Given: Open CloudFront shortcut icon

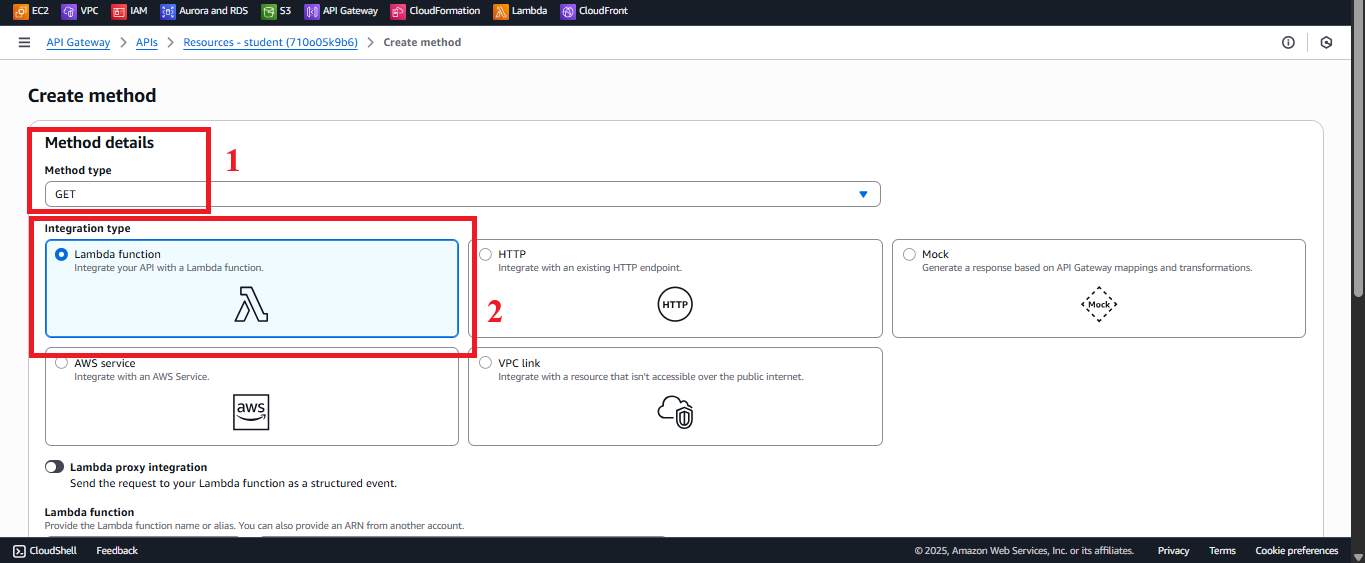Looking at the screenshot, I should (568, 11).
